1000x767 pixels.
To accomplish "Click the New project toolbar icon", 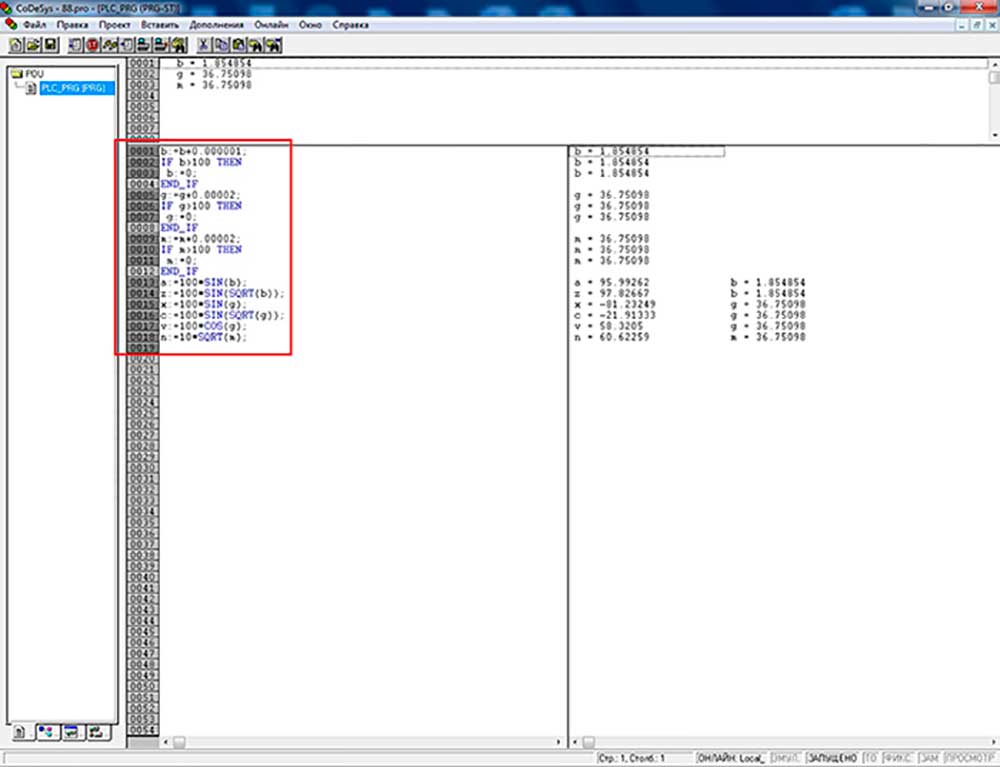I will pyautogui.click(x=16, y=45).
